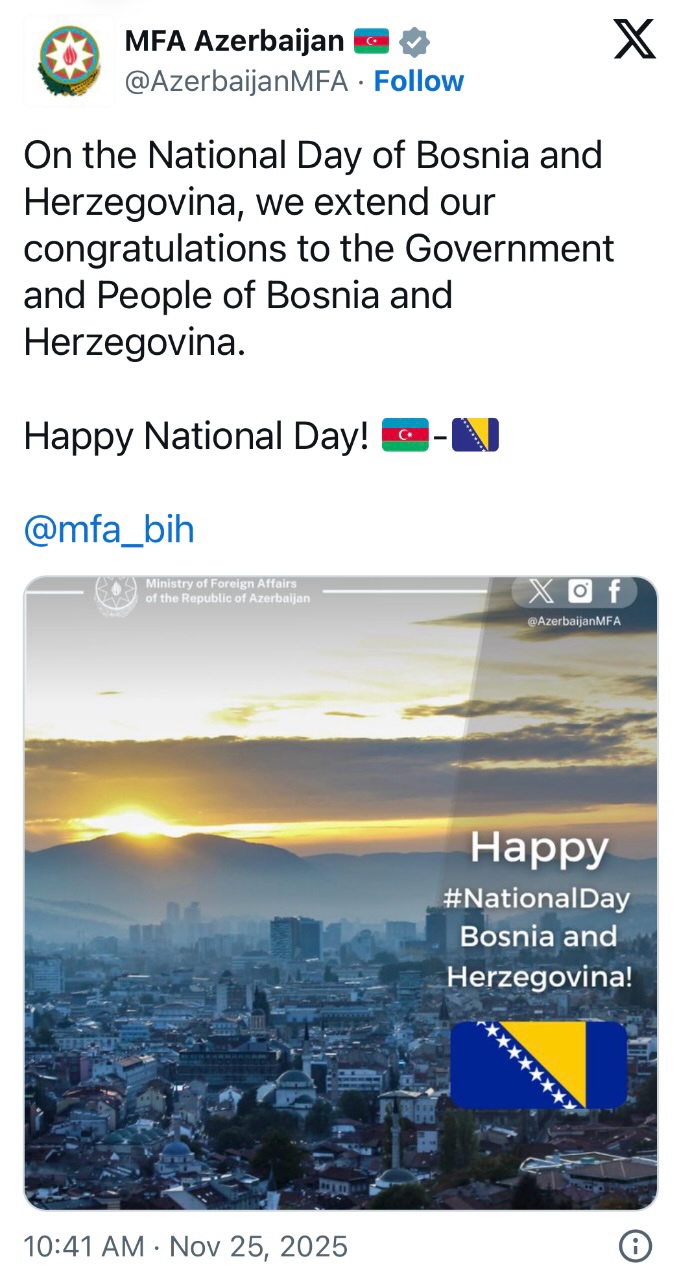Click the #NationalDay text in the photo
Viewport: 686px width, 1271px height.
coord(537,897)
